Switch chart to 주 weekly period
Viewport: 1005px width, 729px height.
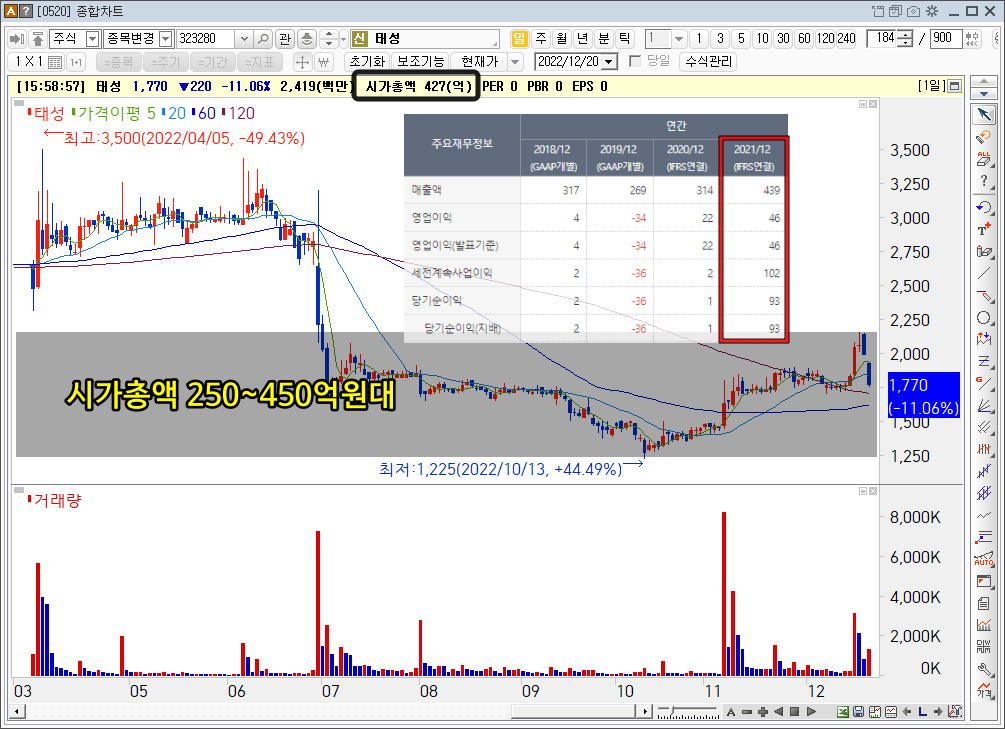pyautogui.click(x=540, y=39)
